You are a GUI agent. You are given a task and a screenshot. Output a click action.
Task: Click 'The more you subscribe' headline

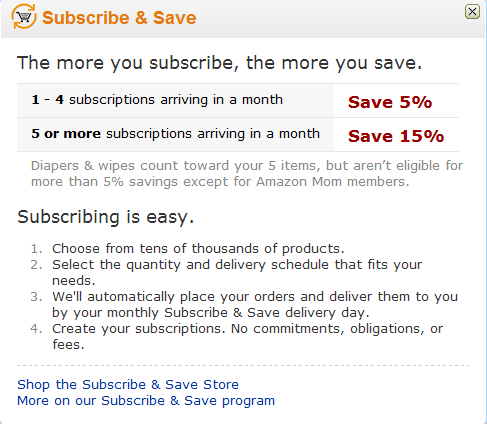(219, 63)
